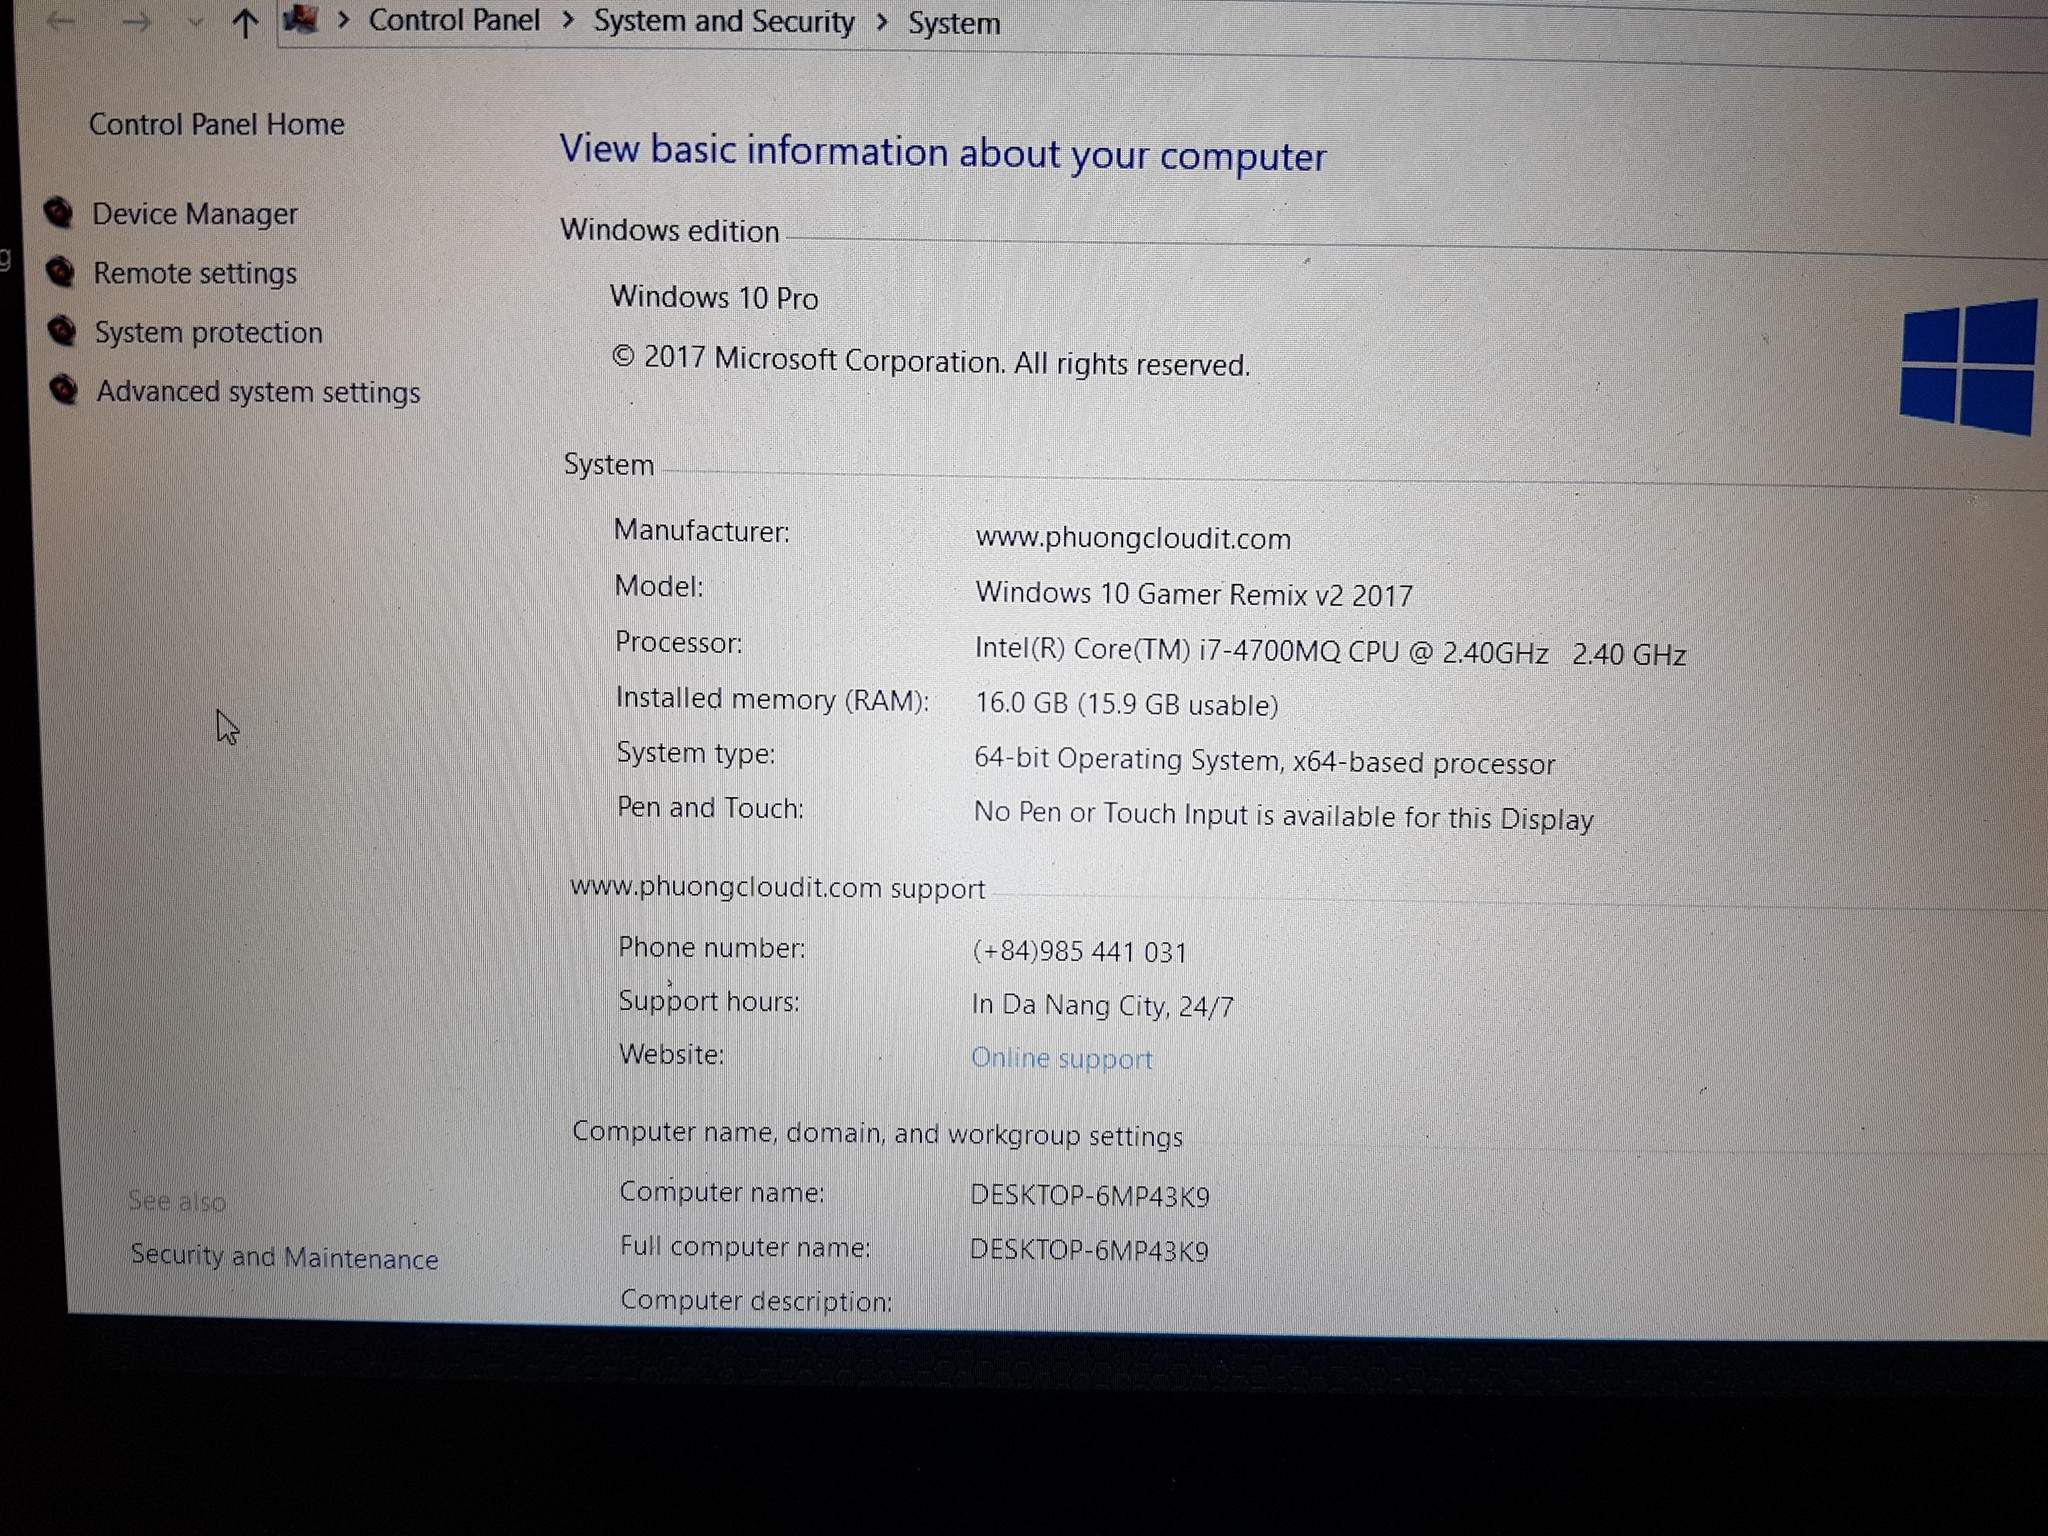Click Computer name value DESKTOP-6MP43K9
Image resolution: width=2048 pixels, height=1536 pixels.
1090,1196
